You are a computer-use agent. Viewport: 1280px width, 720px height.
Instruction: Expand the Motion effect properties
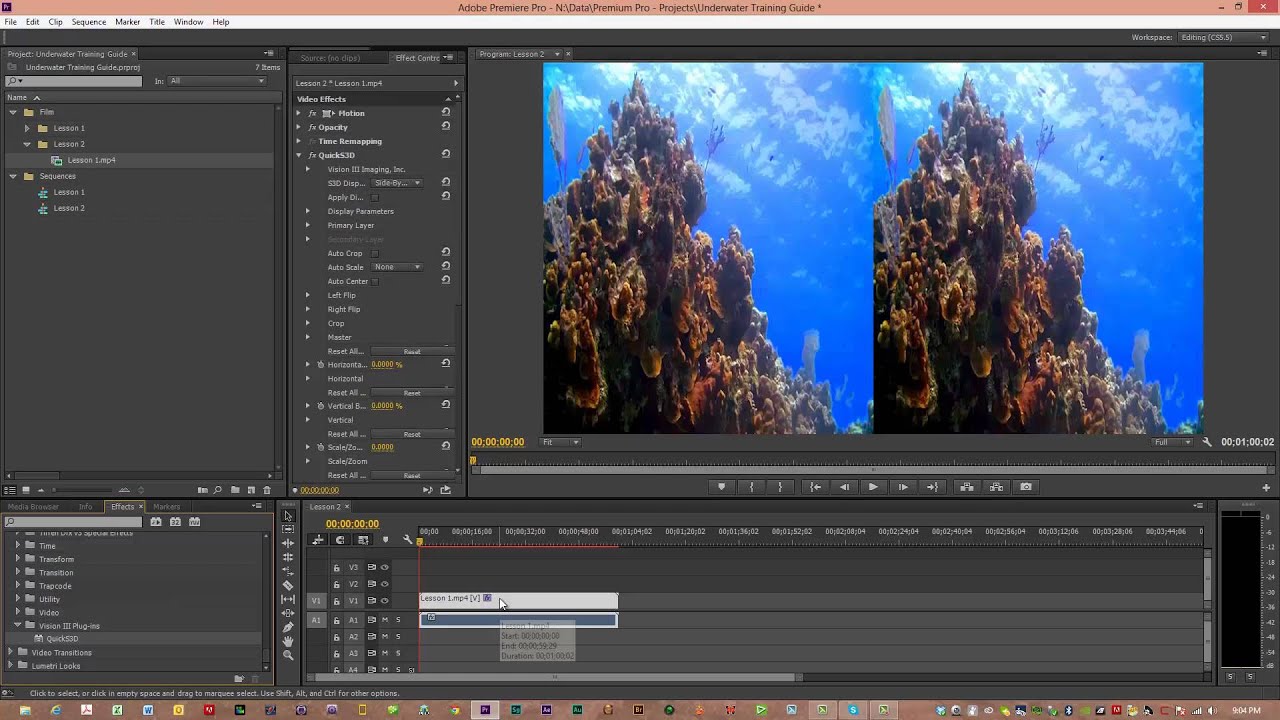point(298,113)
